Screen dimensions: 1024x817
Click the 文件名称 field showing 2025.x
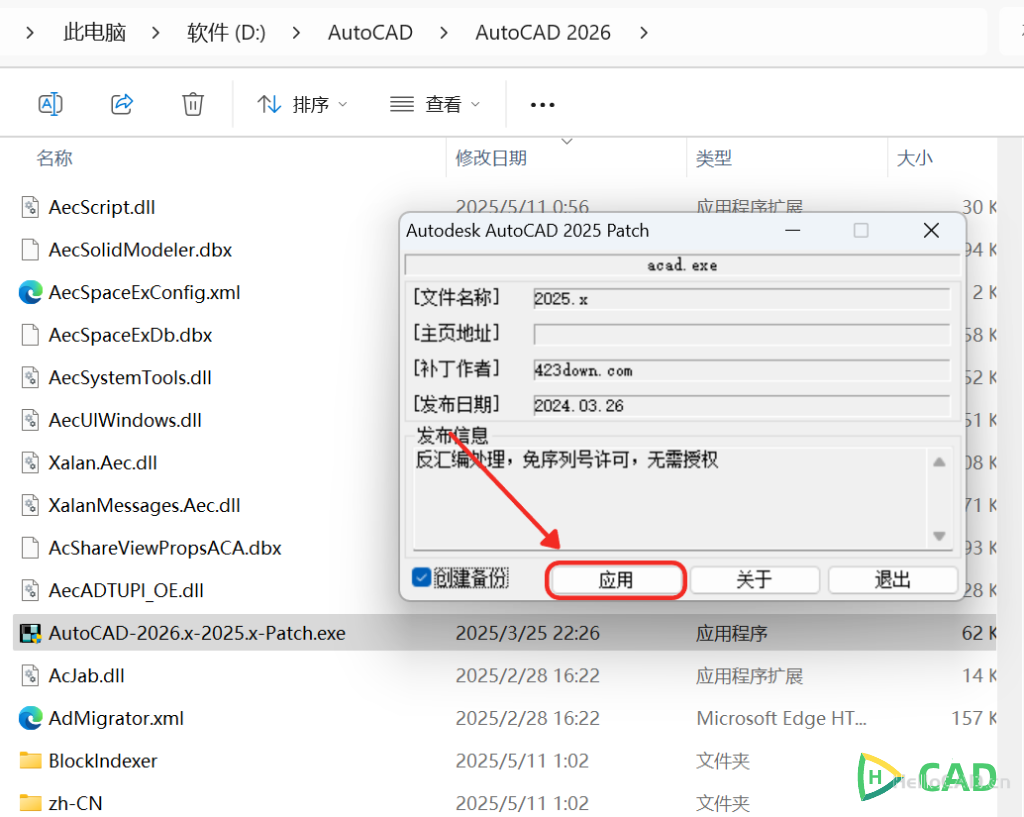tap(741, 298)
